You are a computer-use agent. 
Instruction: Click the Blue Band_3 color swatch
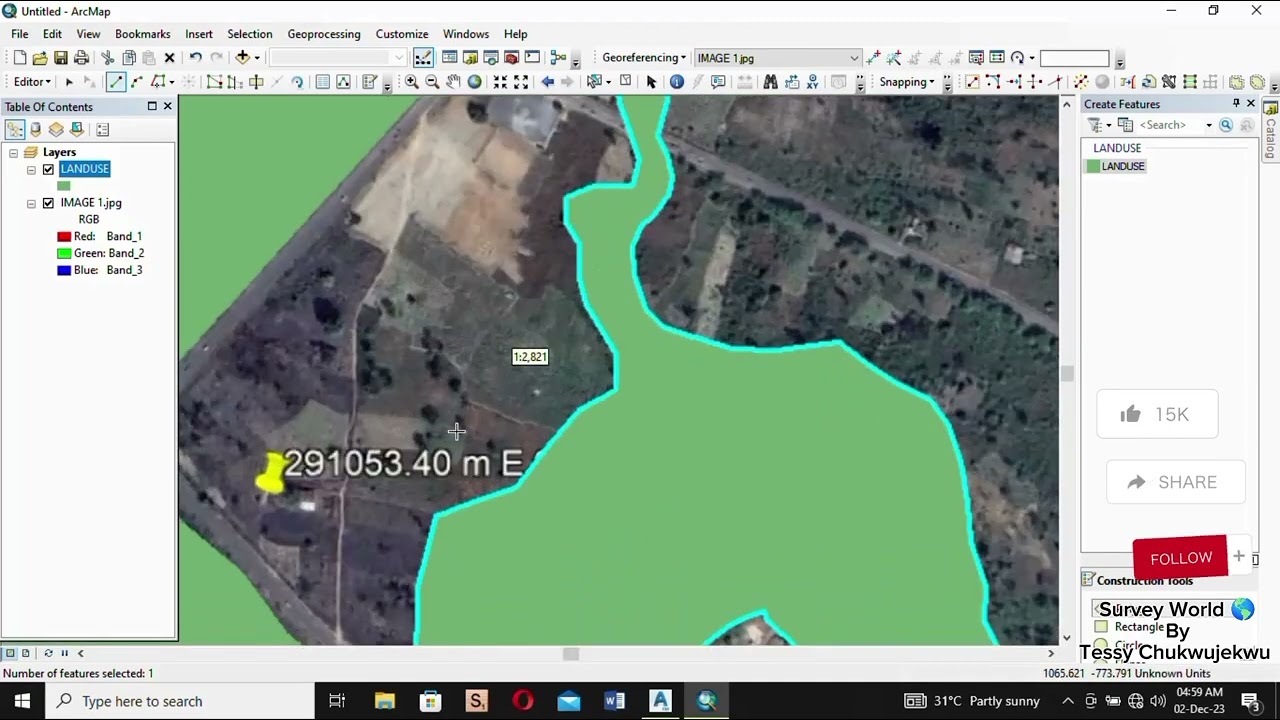pyautogui.click(x=64, y=271)
